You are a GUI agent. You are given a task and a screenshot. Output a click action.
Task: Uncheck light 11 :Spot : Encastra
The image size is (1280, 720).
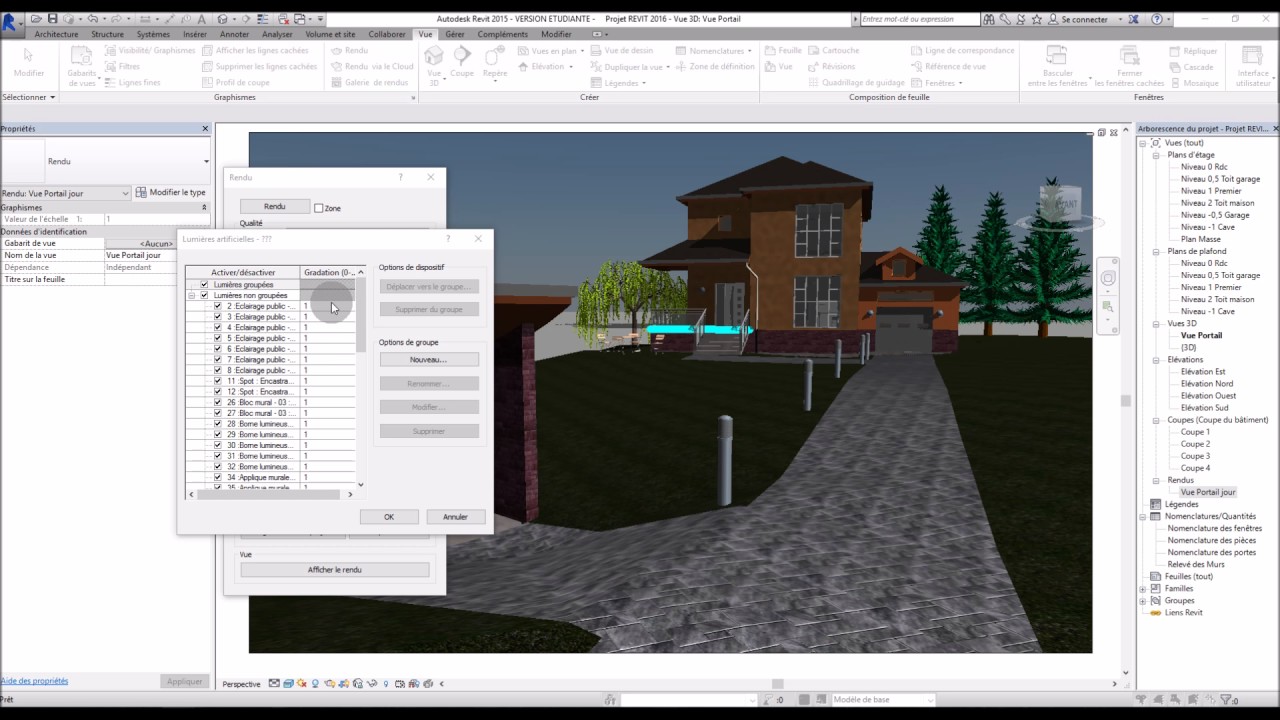pyautogui.click(x=218, y=381)
